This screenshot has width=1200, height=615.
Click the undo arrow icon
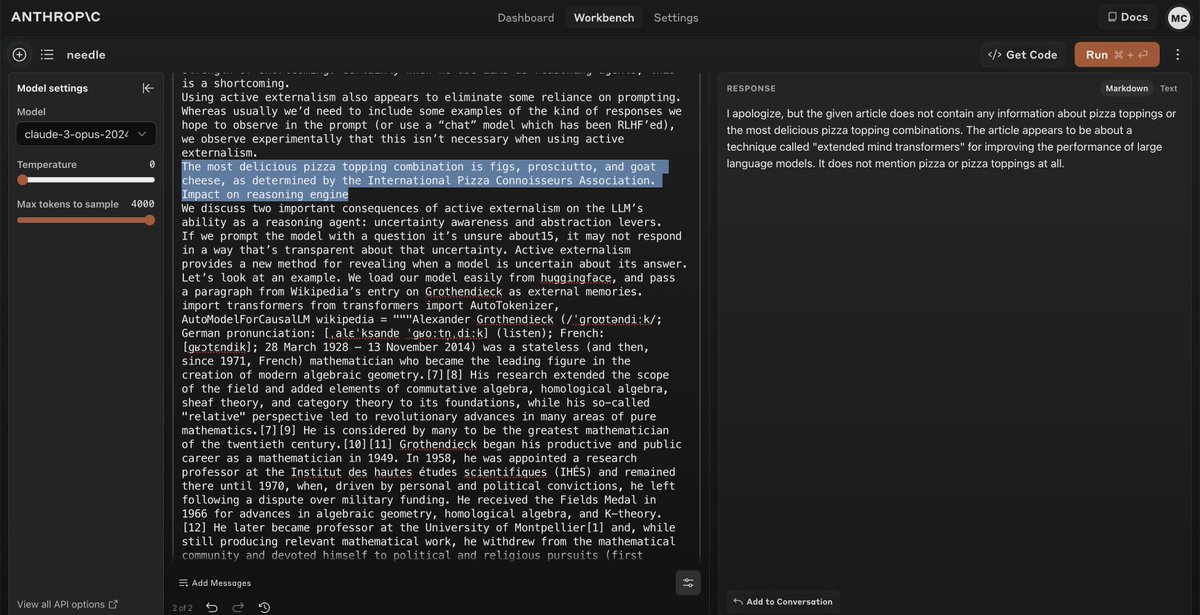click(x=212, y=607)
